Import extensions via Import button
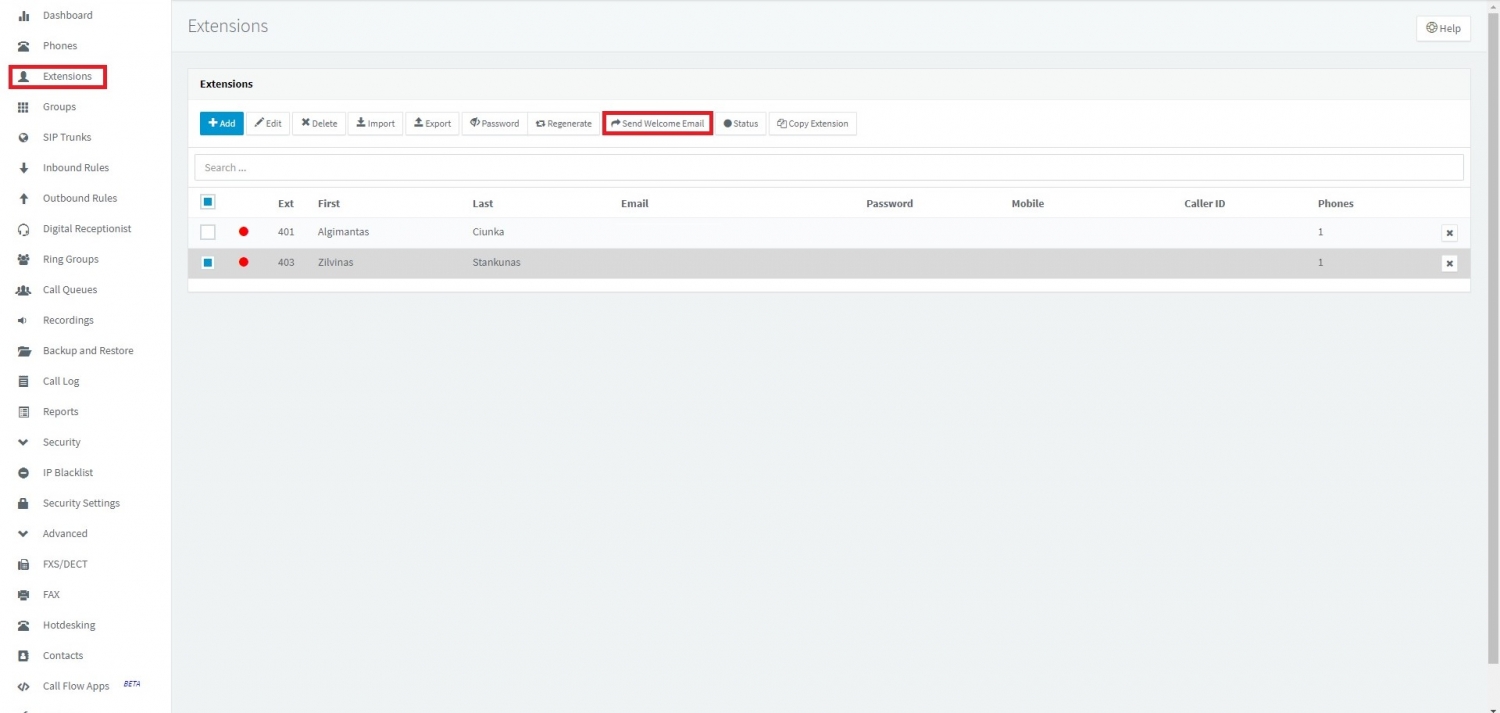This screenshot has width=1500, height=713. [375, 124]
